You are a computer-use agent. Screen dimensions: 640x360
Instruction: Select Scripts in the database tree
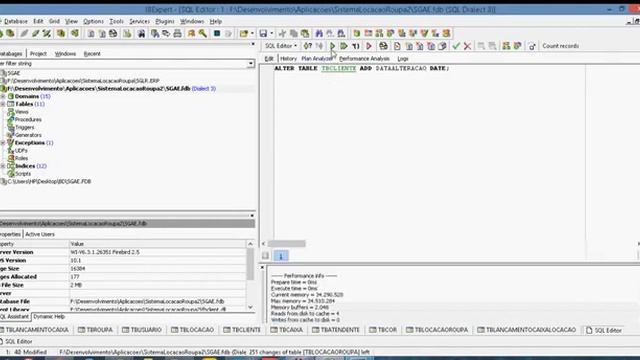23,174
